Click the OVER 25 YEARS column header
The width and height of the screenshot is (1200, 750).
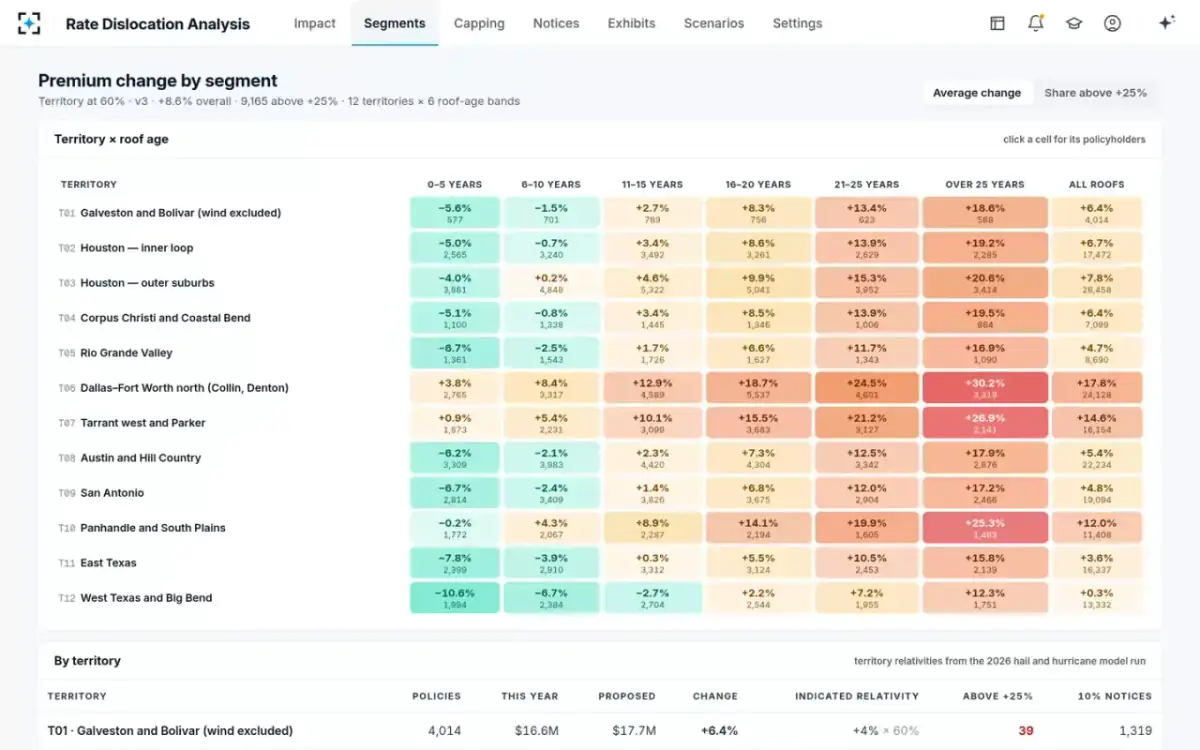(985, 184)
